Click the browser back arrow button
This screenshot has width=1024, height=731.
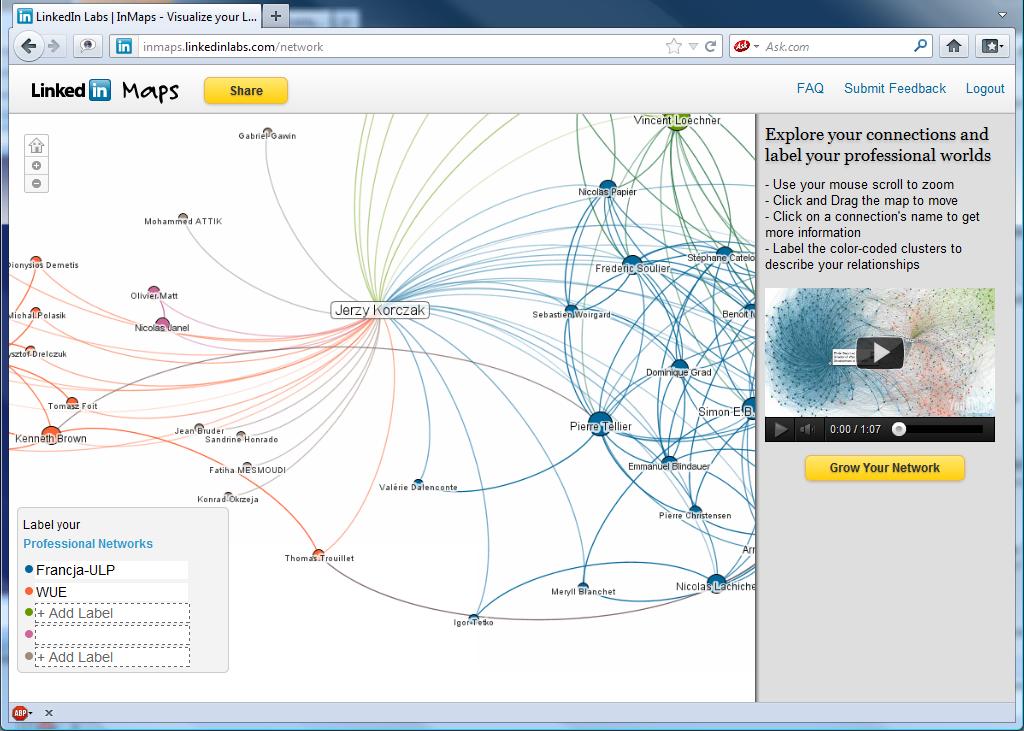click(28, 46)
